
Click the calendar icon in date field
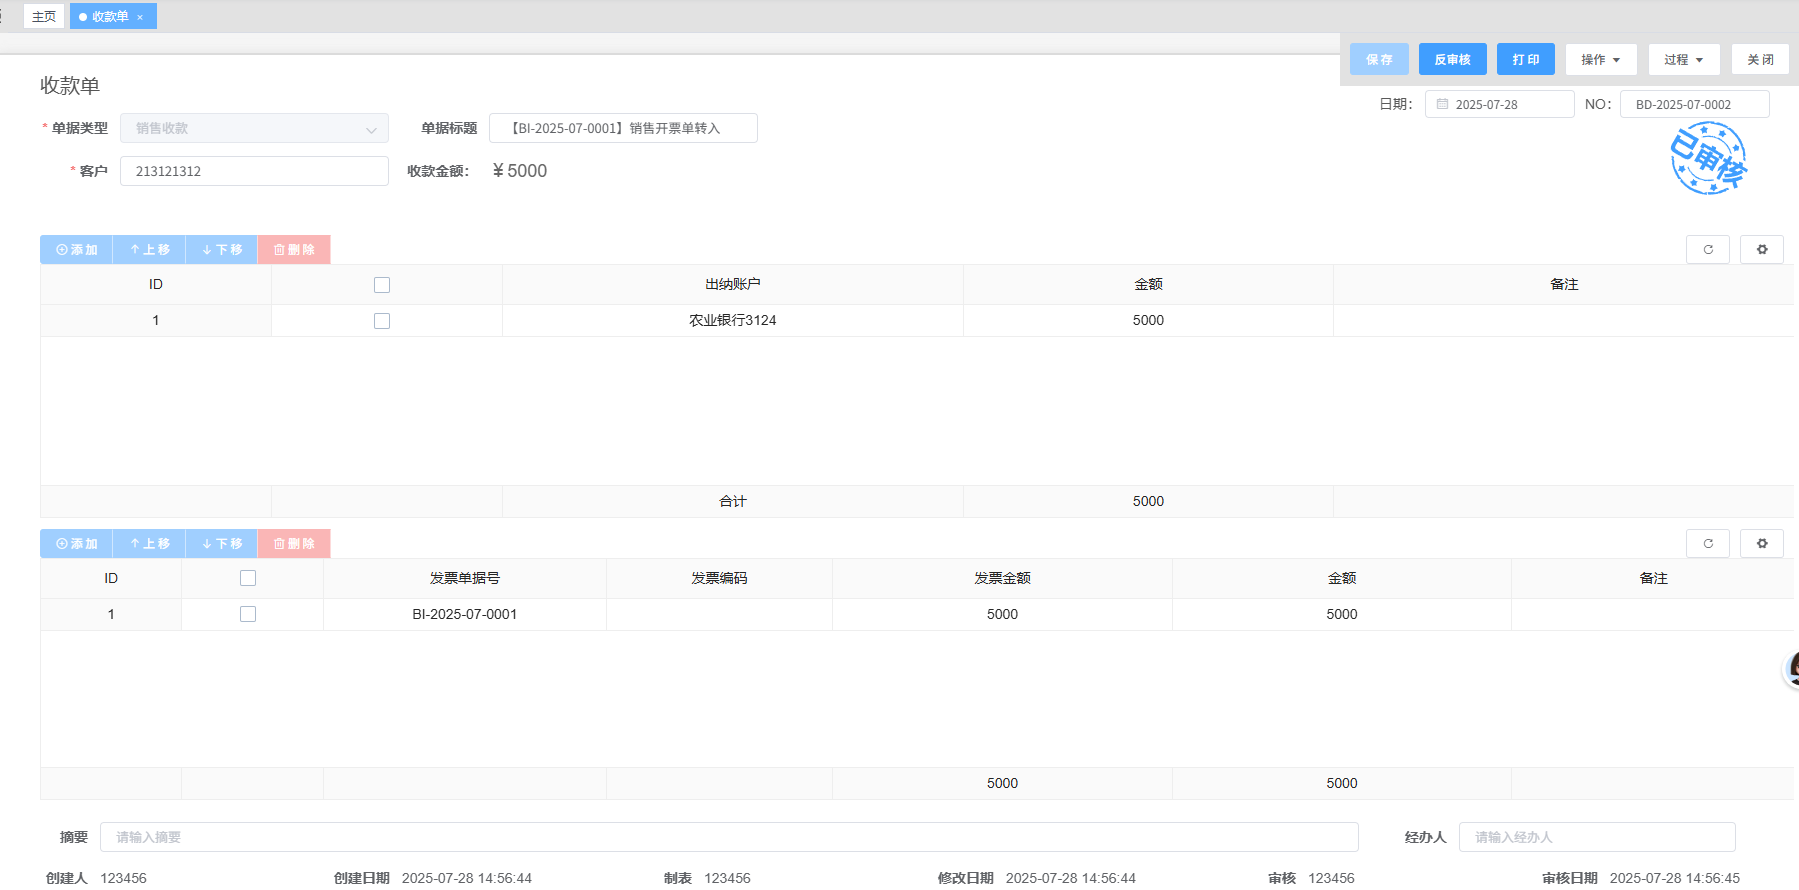coord(1442,104)
